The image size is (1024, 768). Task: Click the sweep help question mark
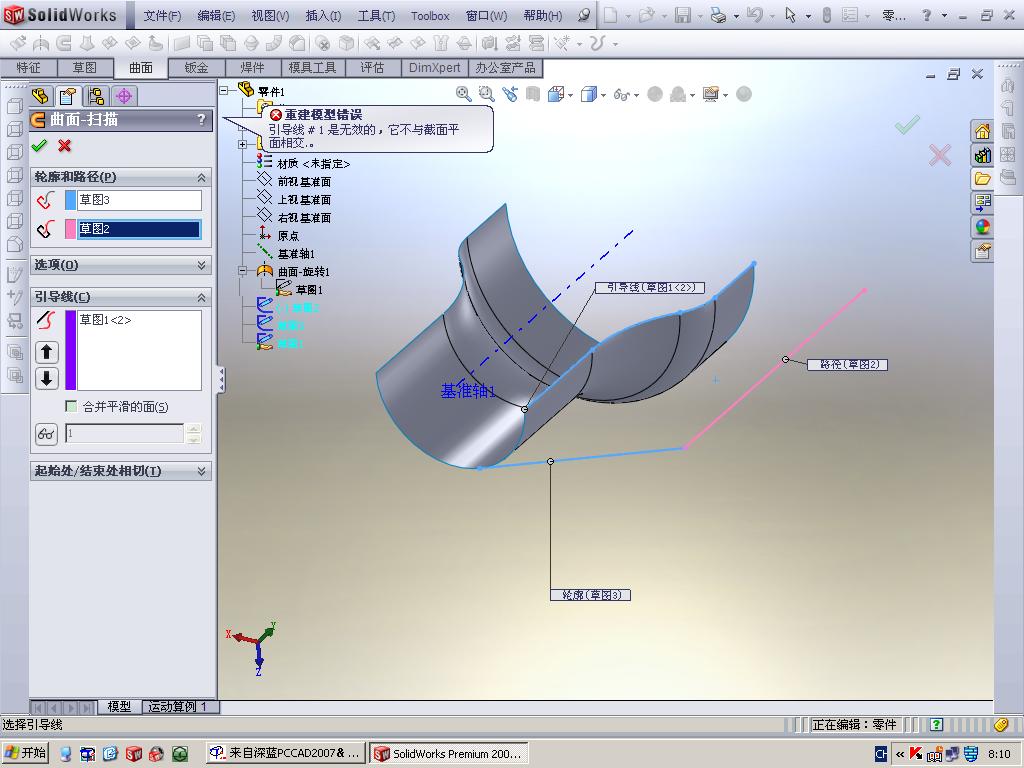pyautogui.click(x=201, y=120)
